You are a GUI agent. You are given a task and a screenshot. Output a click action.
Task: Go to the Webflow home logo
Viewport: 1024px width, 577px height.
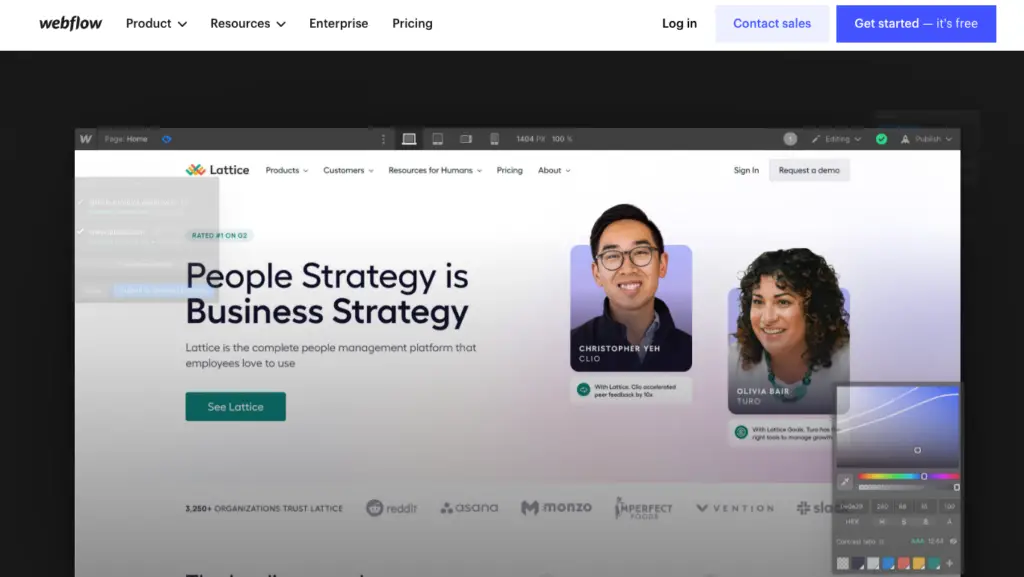coord(71,23)
